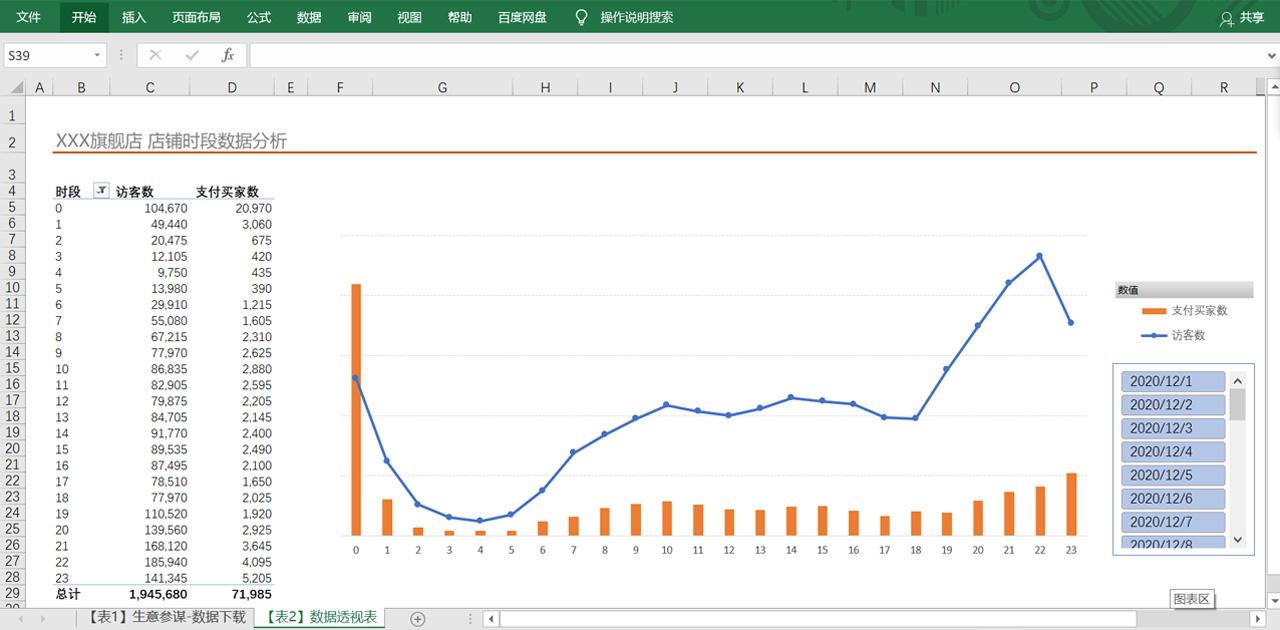Click the blue 访客数 legend line marker
This screenshot has width=1280, height=630.
1154,336
